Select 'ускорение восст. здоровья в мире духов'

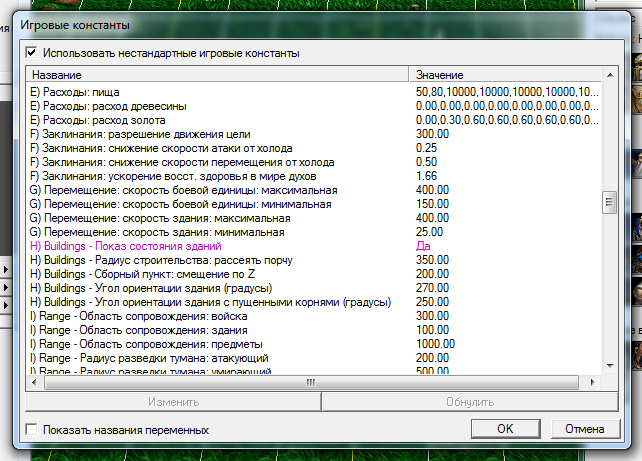coord(314,176)
